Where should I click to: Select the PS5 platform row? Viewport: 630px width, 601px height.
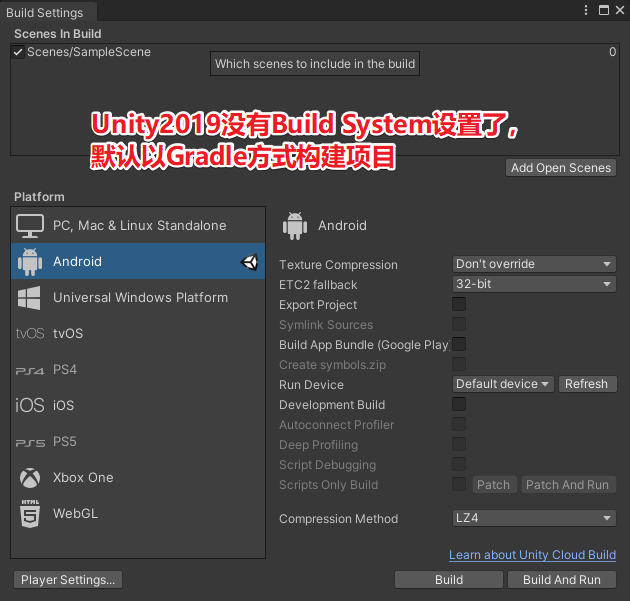(x=138, y=442)
